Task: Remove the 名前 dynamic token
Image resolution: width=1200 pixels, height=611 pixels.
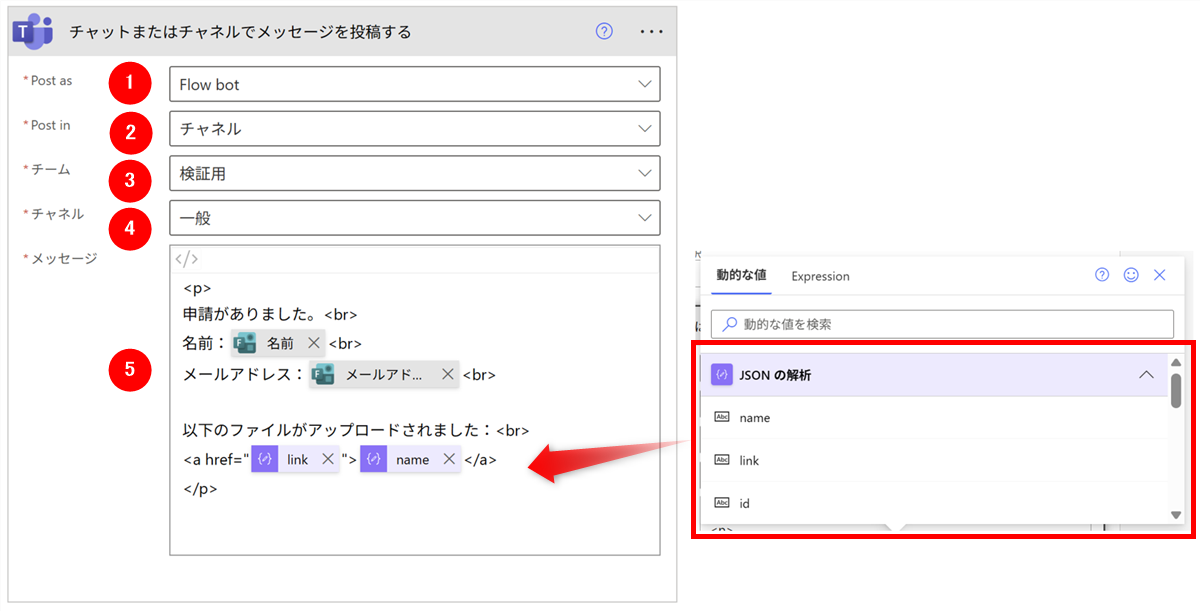Action: (313, 343)
